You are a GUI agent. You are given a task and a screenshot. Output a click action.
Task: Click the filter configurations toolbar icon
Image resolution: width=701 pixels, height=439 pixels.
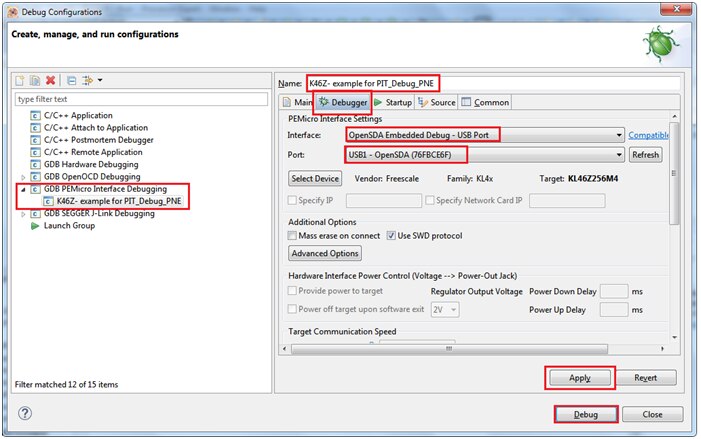pos(87,80)
